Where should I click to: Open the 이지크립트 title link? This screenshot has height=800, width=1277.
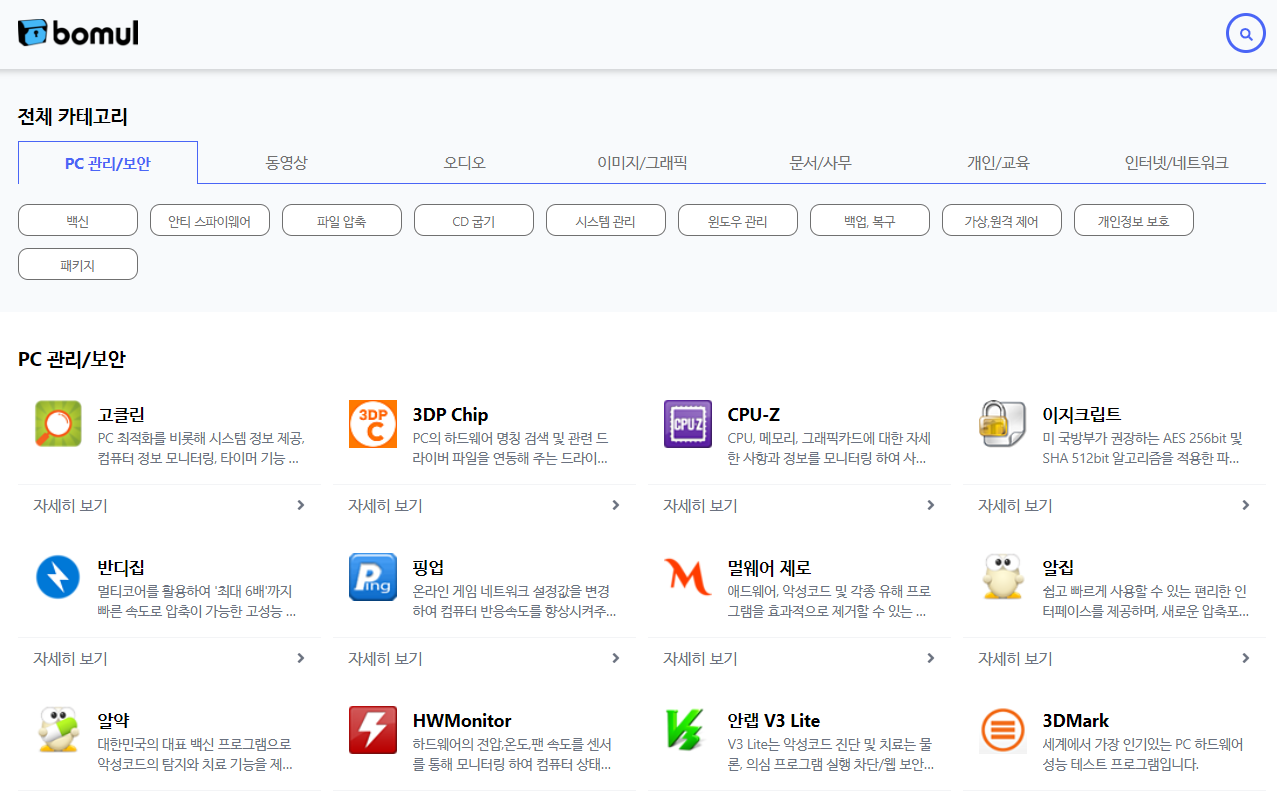click(1082, 414)
